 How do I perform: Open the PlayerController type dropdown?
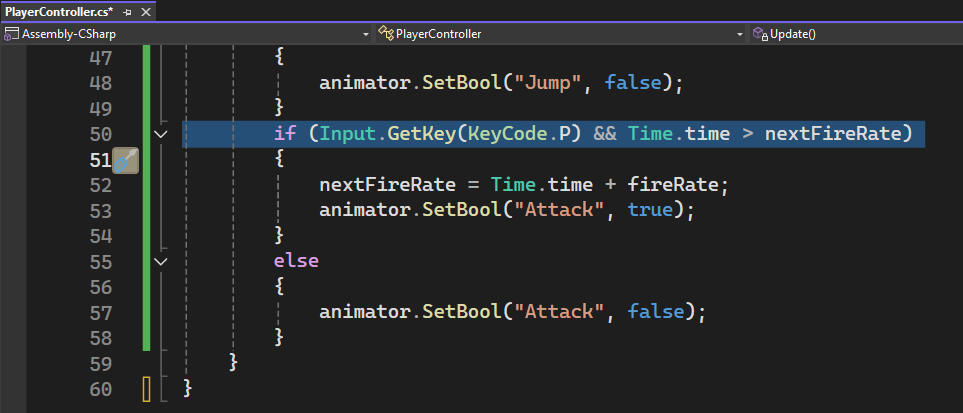[x=740, y=34]
